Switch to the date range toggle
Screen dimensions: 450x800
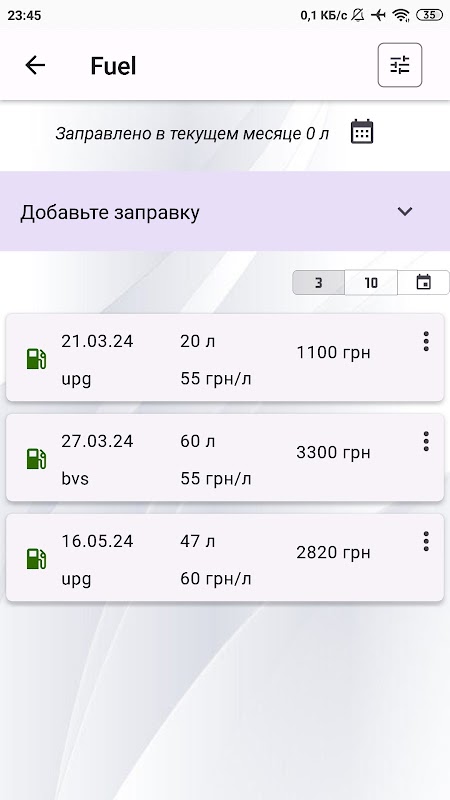pyautogui.click(x=423, y=283)
